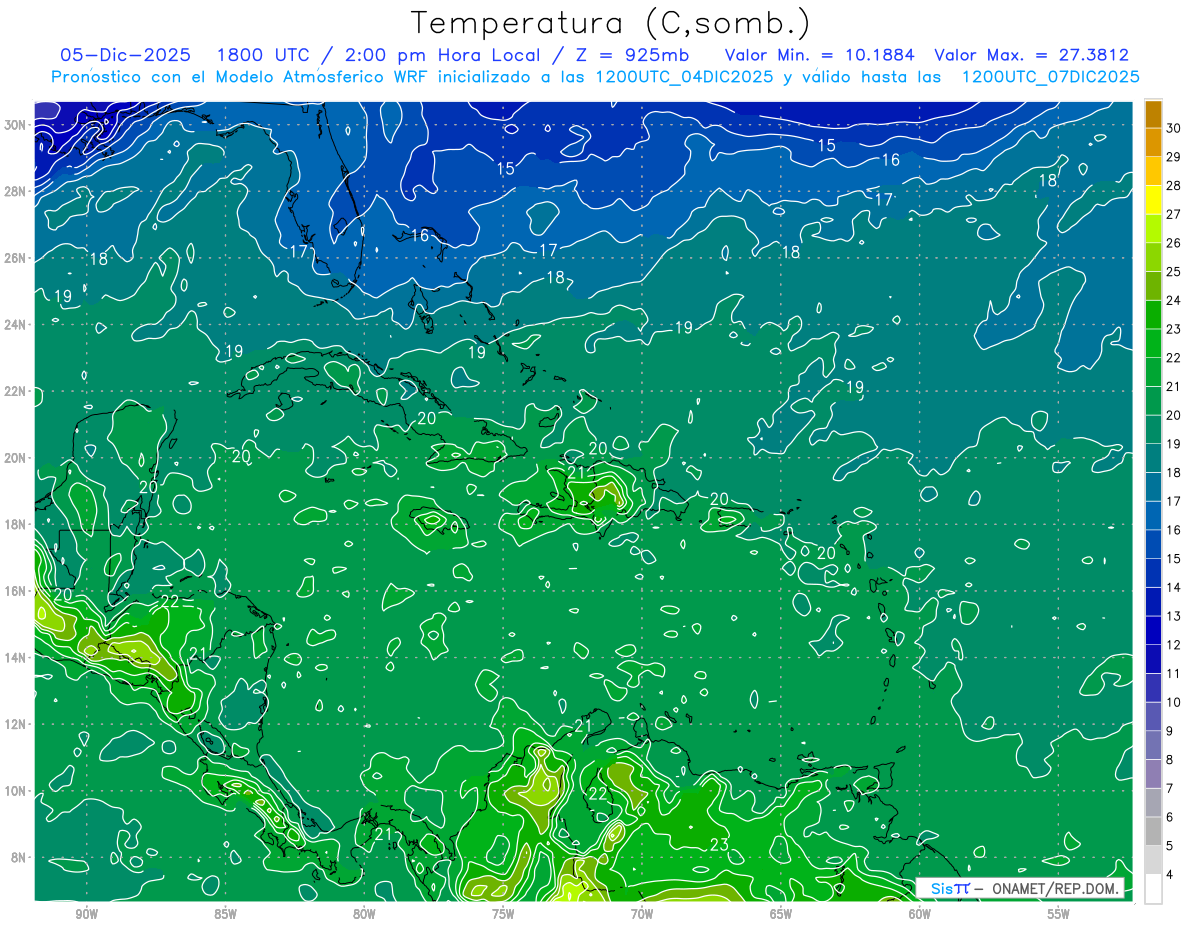Image resolution: width=1200 pixels, height=927 pixels.
Task: Click the 30N latitude axis label
Action: click(16, 124)
